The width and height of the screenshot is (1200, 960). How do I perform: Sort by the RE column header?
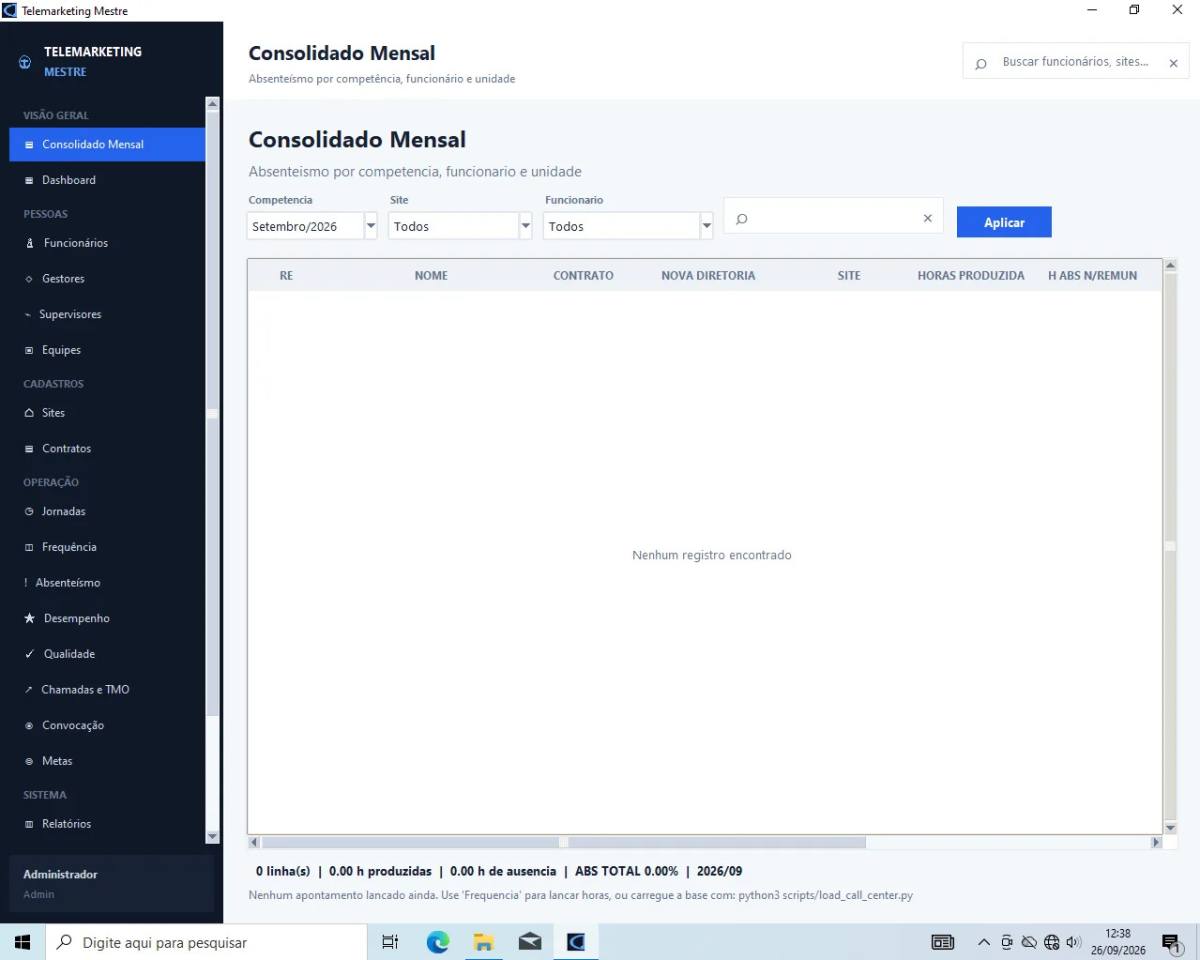point(286,275)
